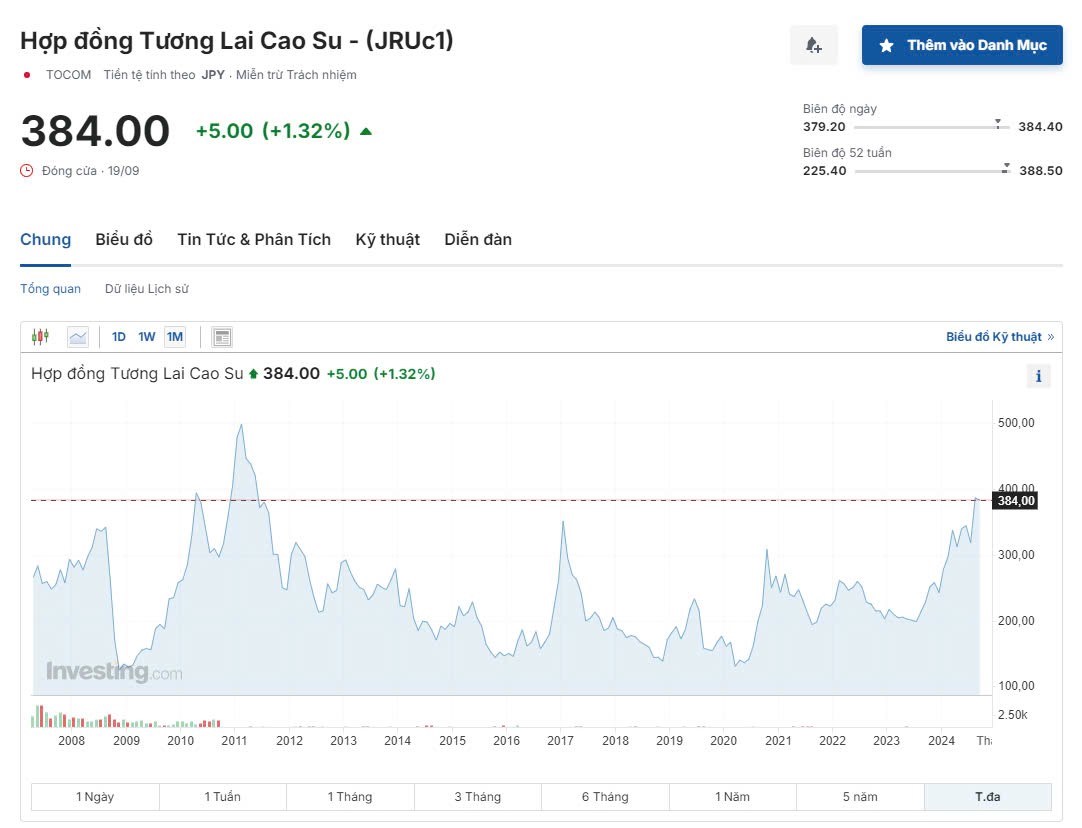Switch chart to candlestick view

coord(40,337)
